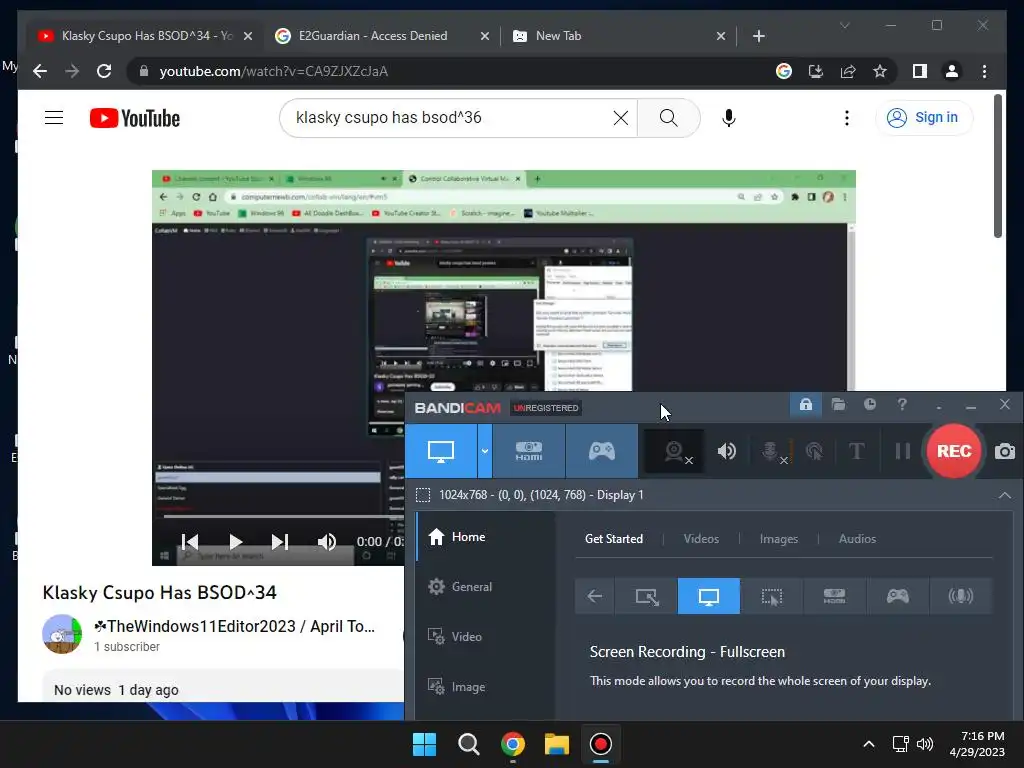The height and width of the screenshot is (768, 1024).
Task: Click Chrome address bar URL
Action: click(x=274, y=71)
